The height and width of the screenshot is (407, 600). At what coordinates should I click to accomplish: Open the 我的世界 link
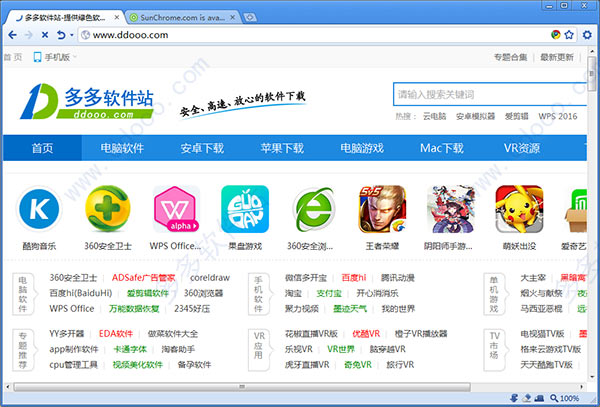pyautogui.click(x=398, y=309)
